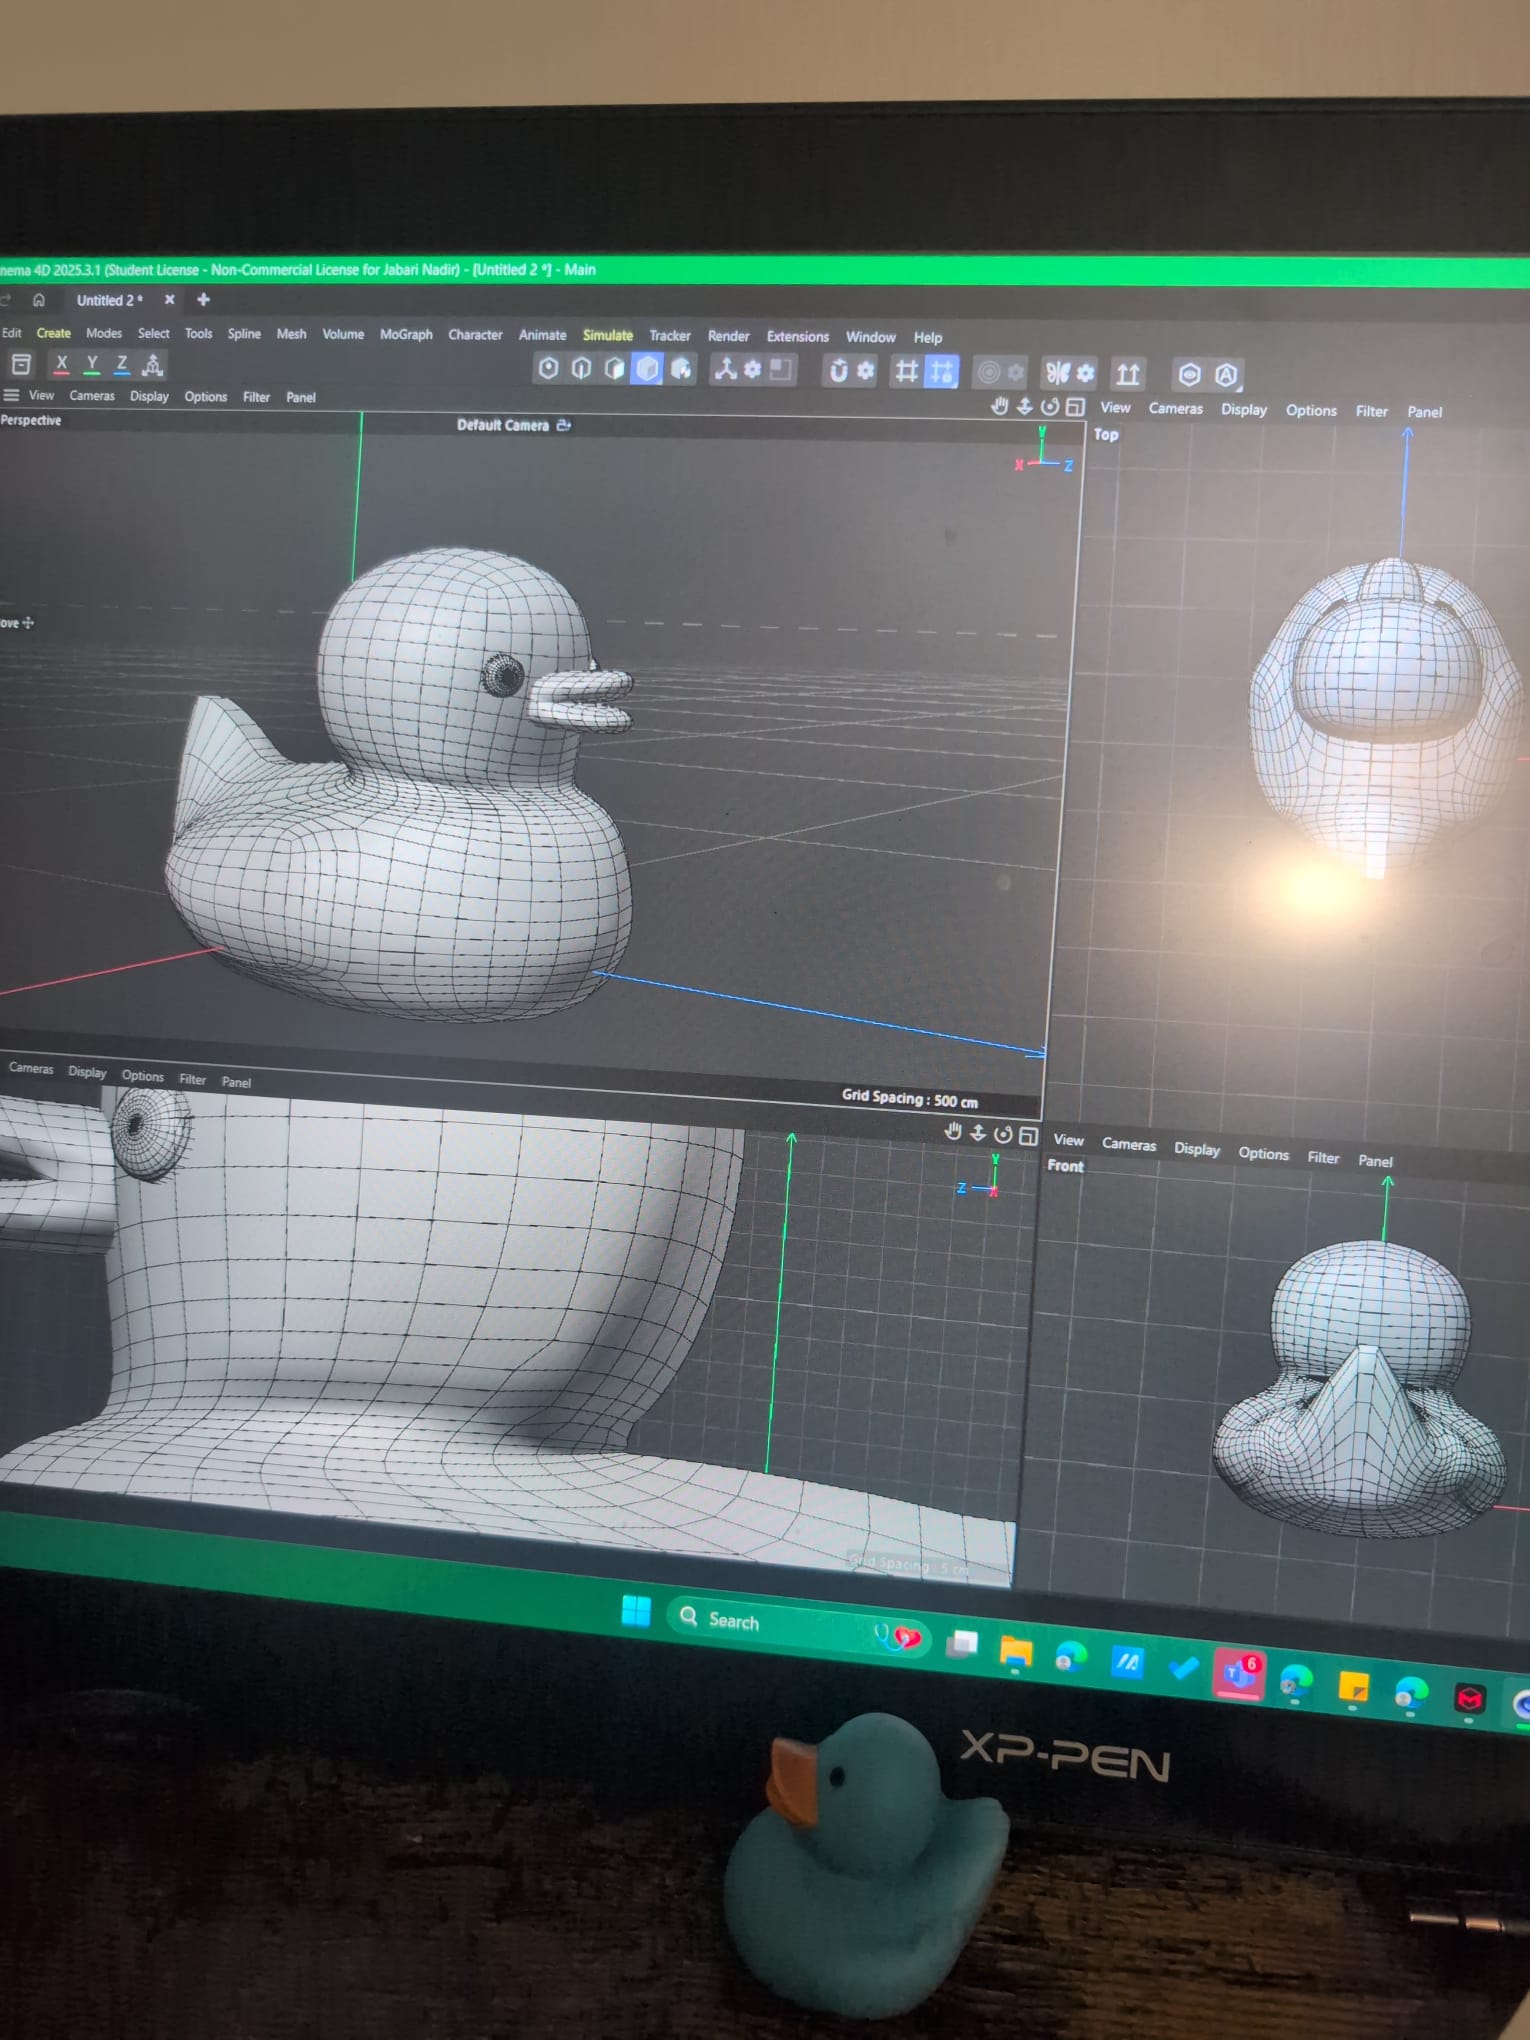Click Perspective viewport hamburger menu icon

tap(12, 395)
